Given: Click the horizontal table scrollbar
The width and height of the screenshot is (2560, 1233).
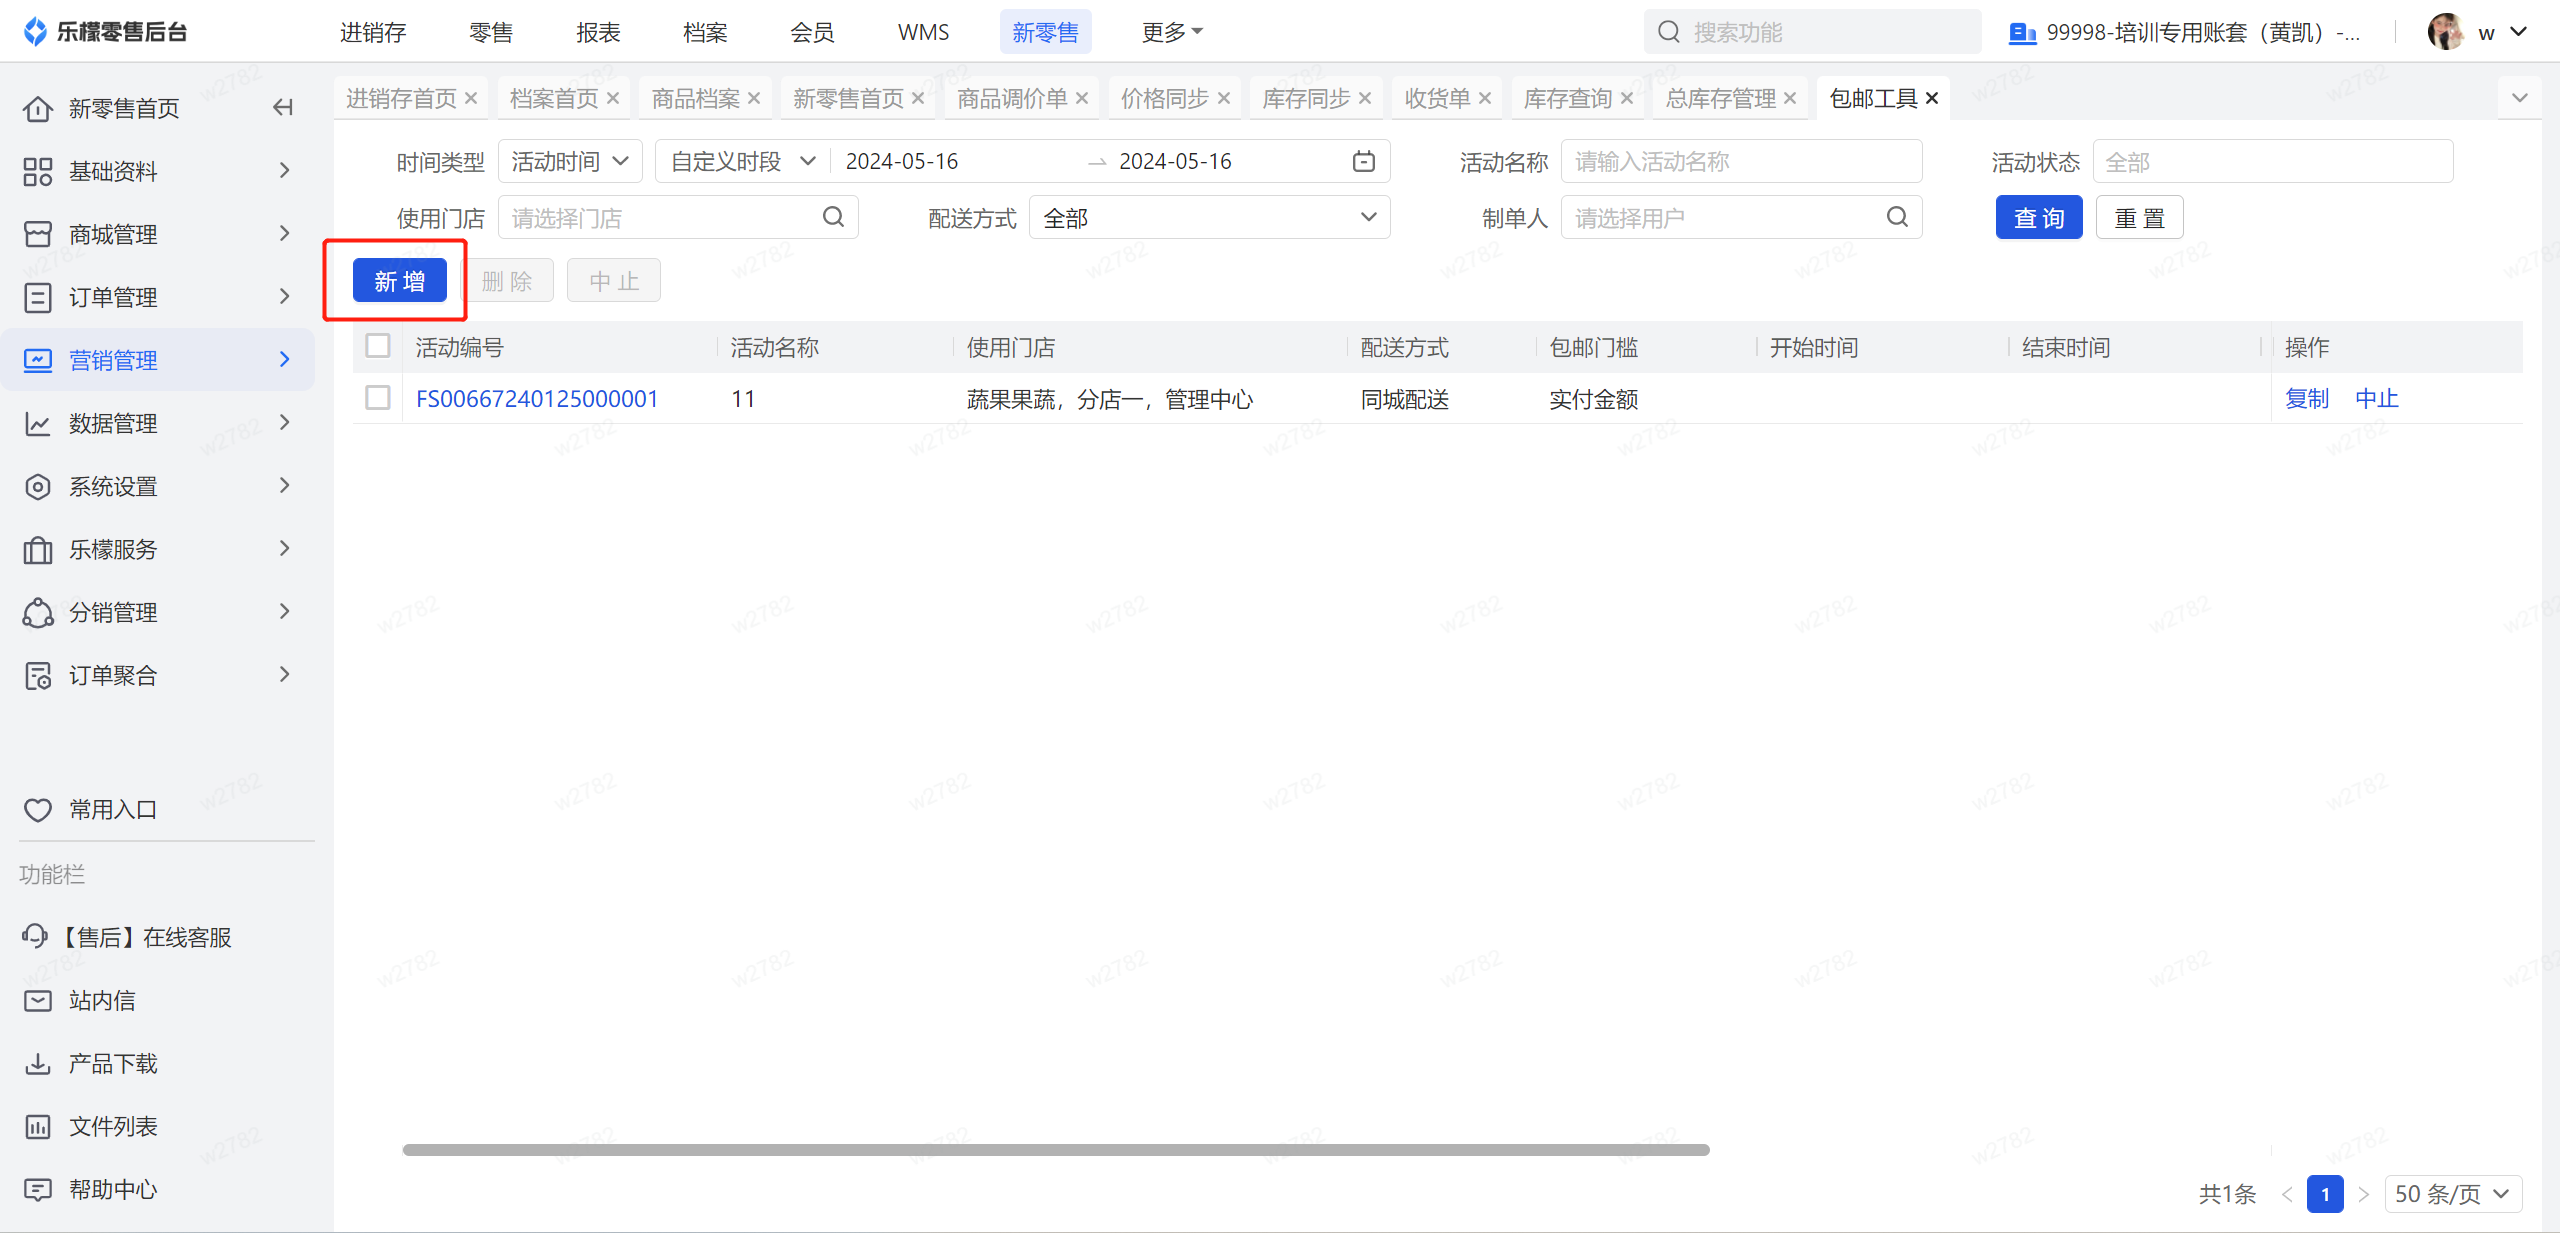Looking at the screenshot, I should point(1056,1150).
